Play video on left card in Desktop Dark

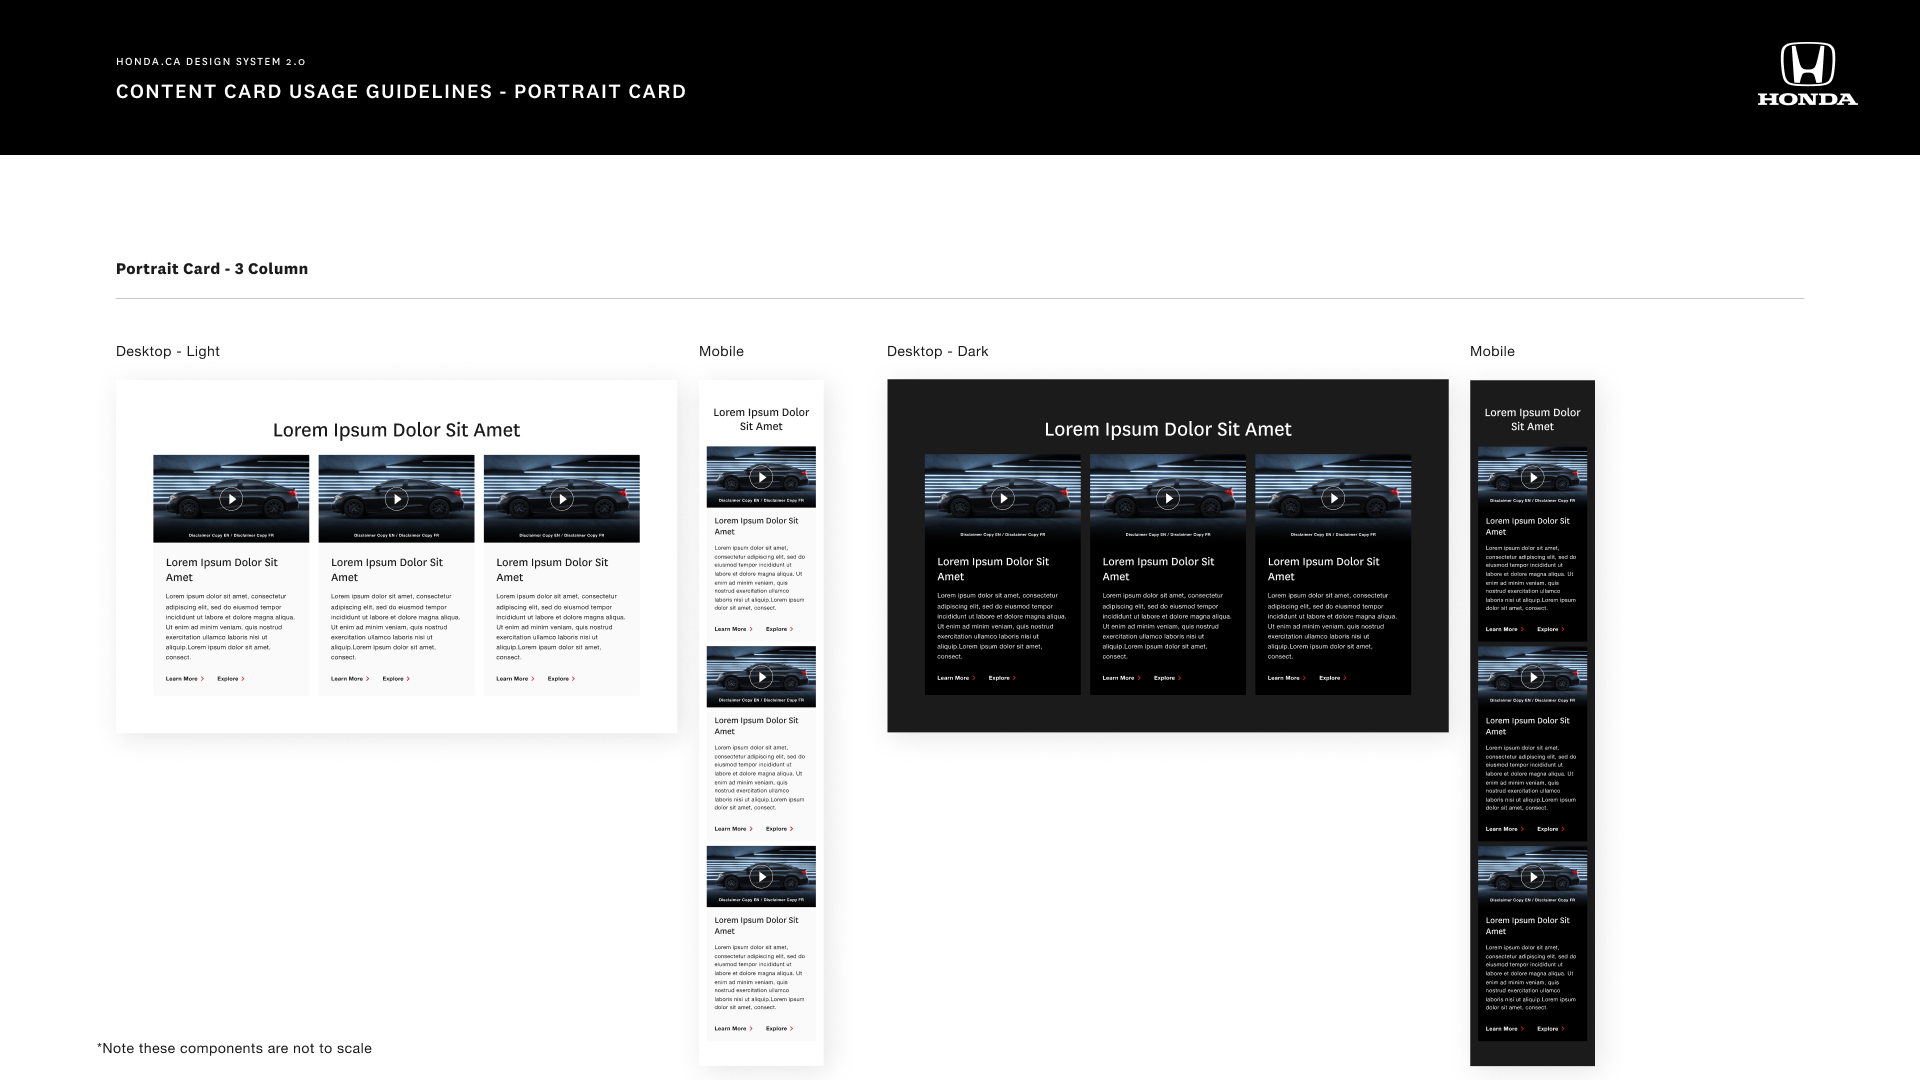point(1003,498)
